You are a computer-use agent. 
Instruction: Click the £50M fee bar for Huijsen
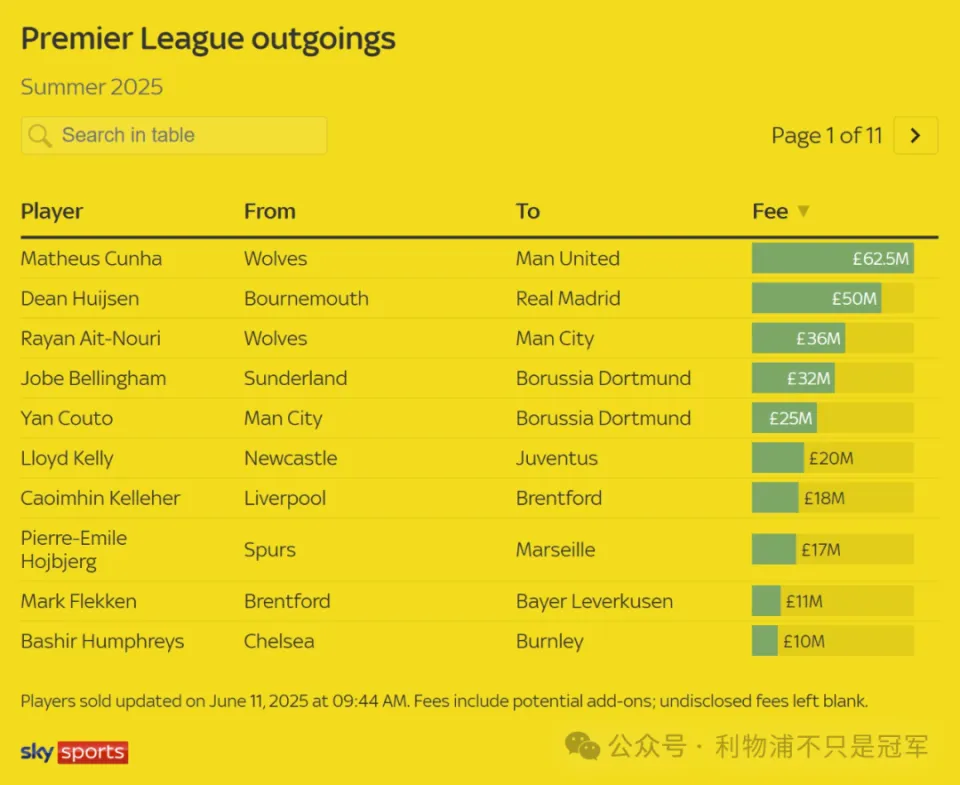pyautogui.click(x=833, y=299)
